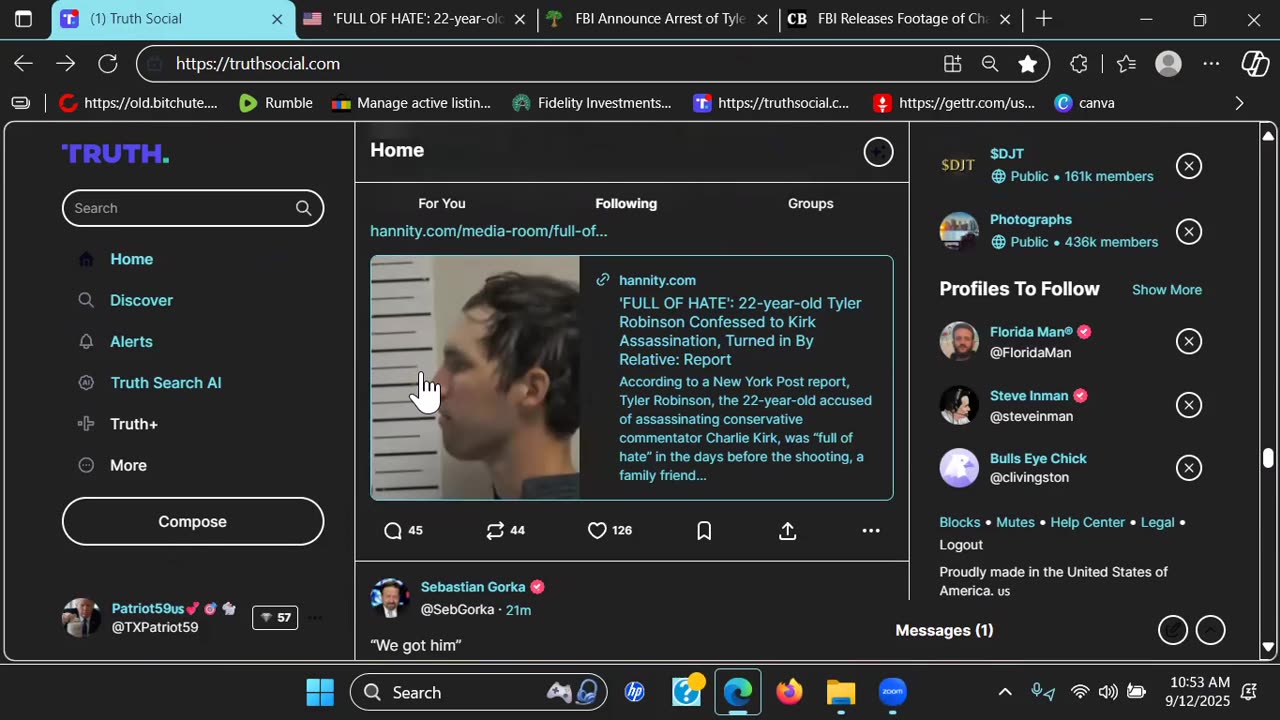
Task: Expand the More menu in sidebar
Action: pyautogui.click(x=128, y=465)
